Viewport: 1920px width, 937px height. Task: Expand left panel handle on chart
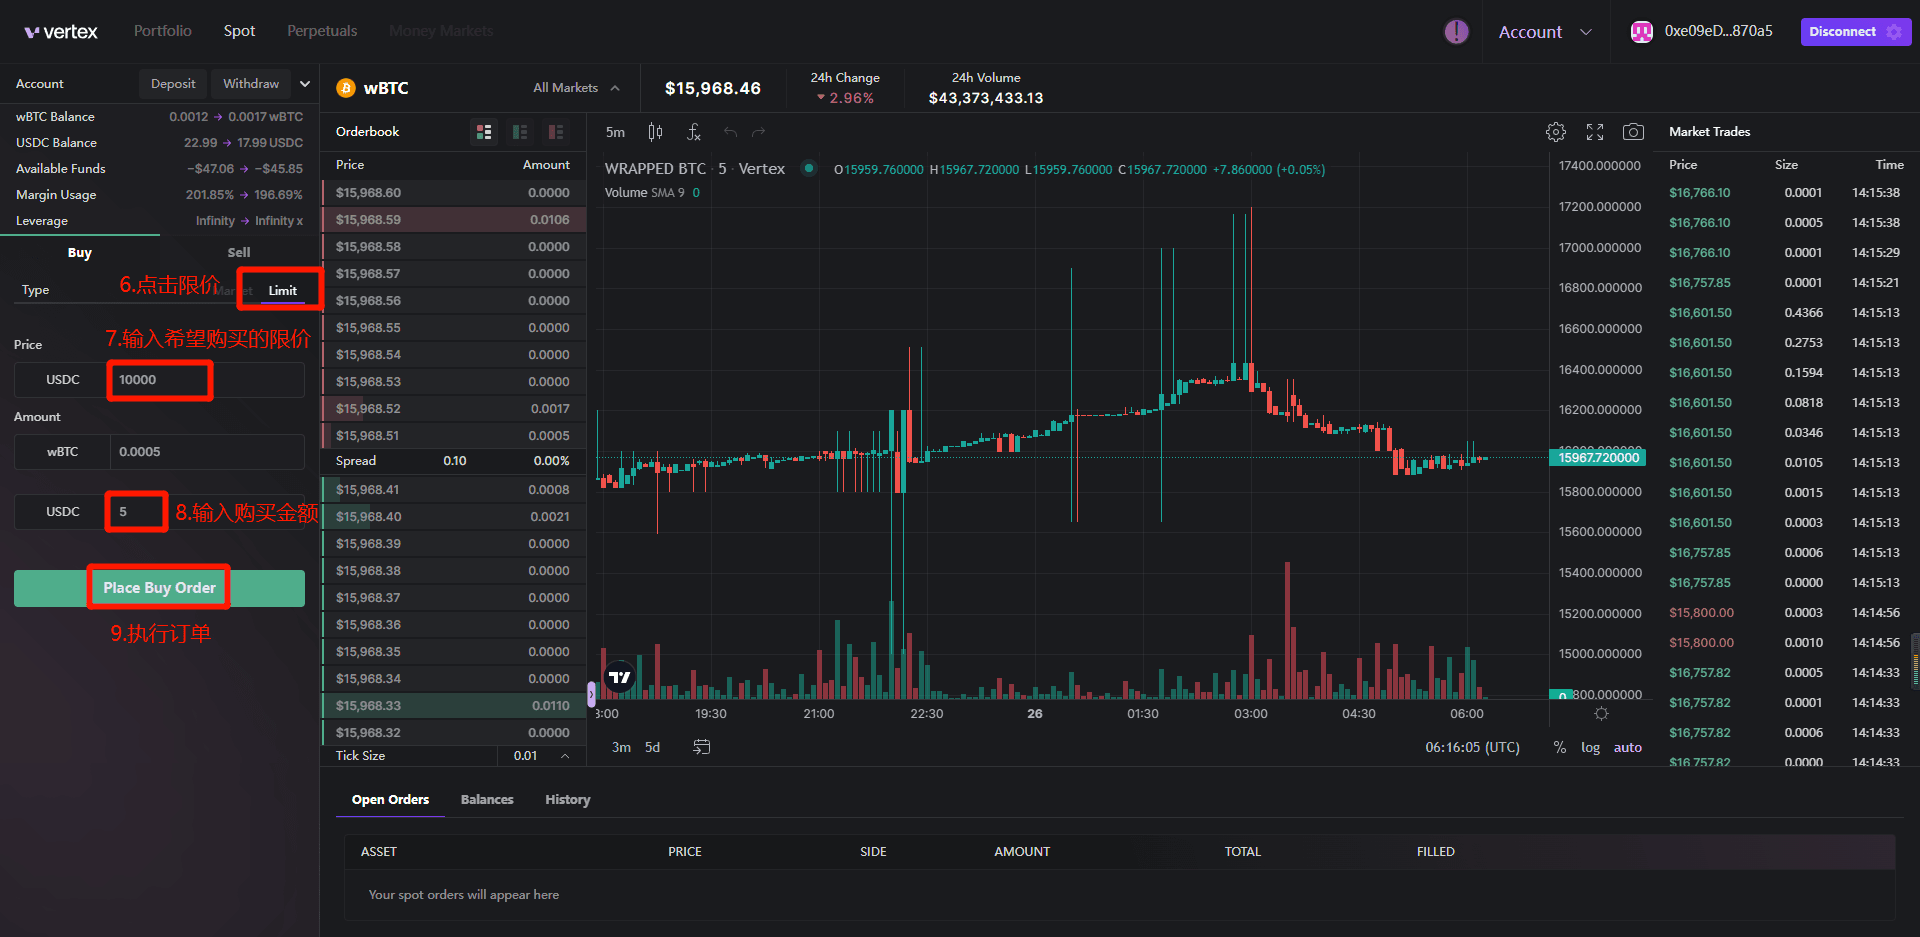click(591, 692)
